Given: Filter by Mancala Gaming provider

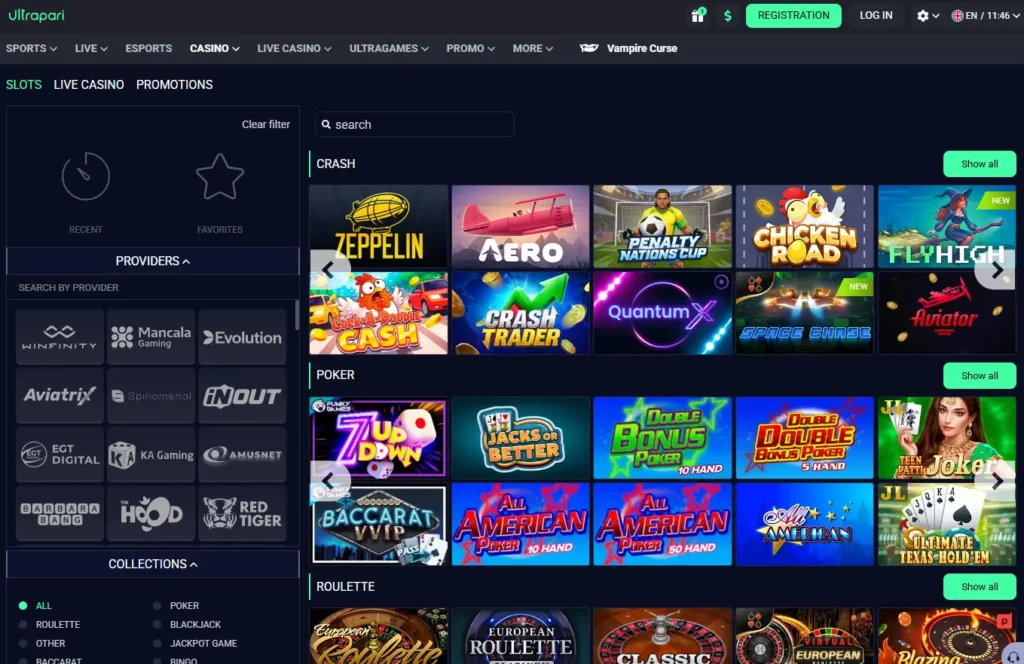Looking at the screenshot, I should pyautogui.click(x=151, y=337).
